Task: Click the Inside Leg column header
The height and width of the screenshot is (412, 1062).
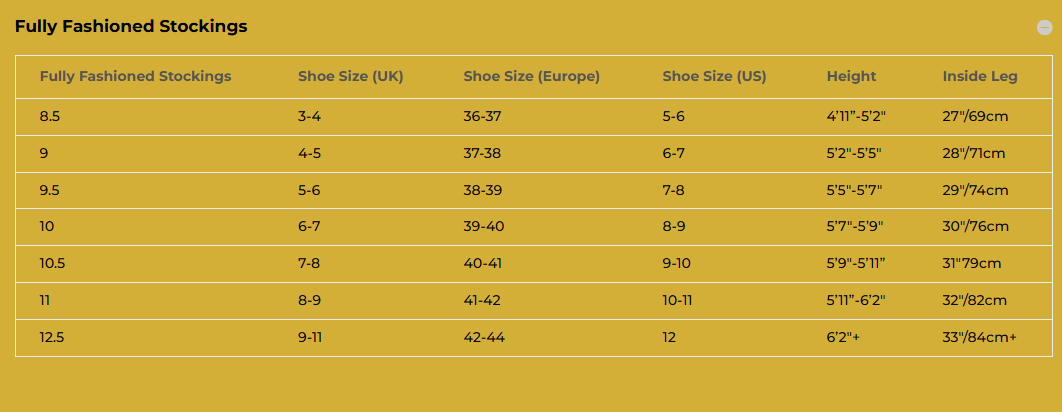Action: tap(980, 77)
